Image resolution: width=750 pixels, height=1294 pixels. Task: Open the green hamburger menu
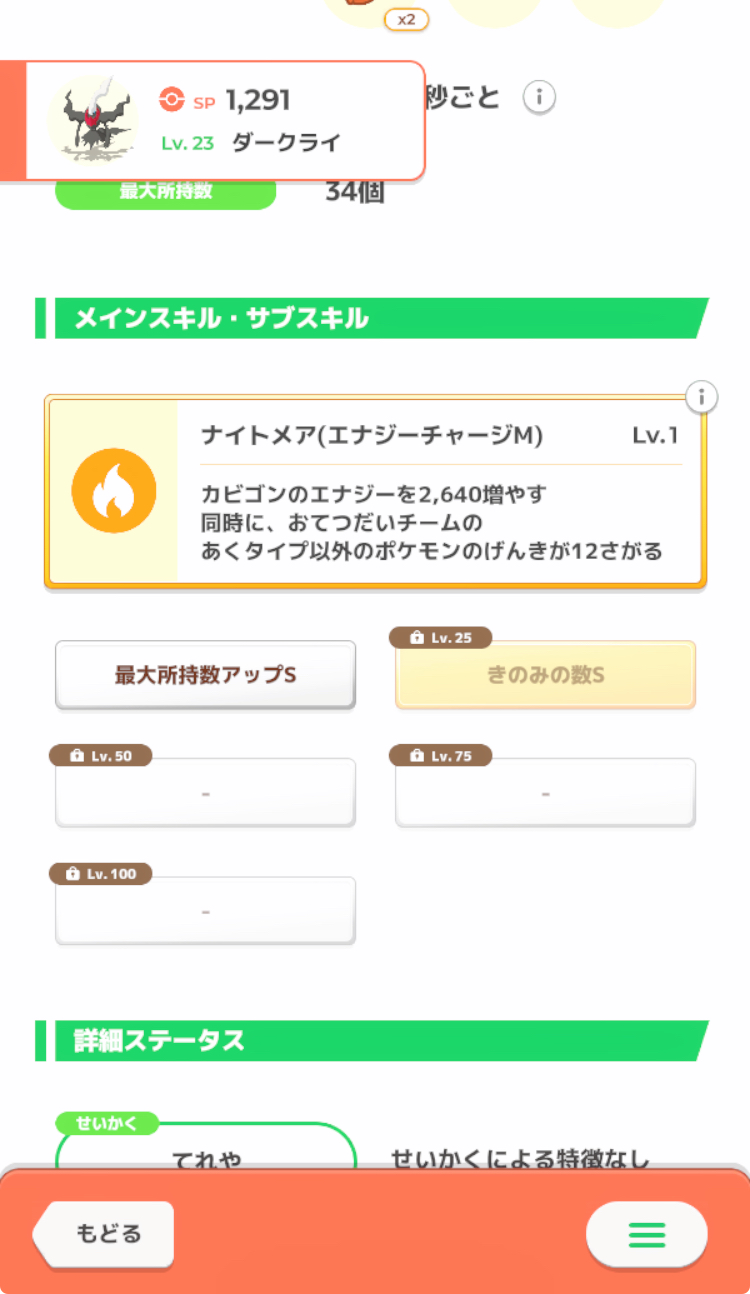click(x=647, y=1235)
